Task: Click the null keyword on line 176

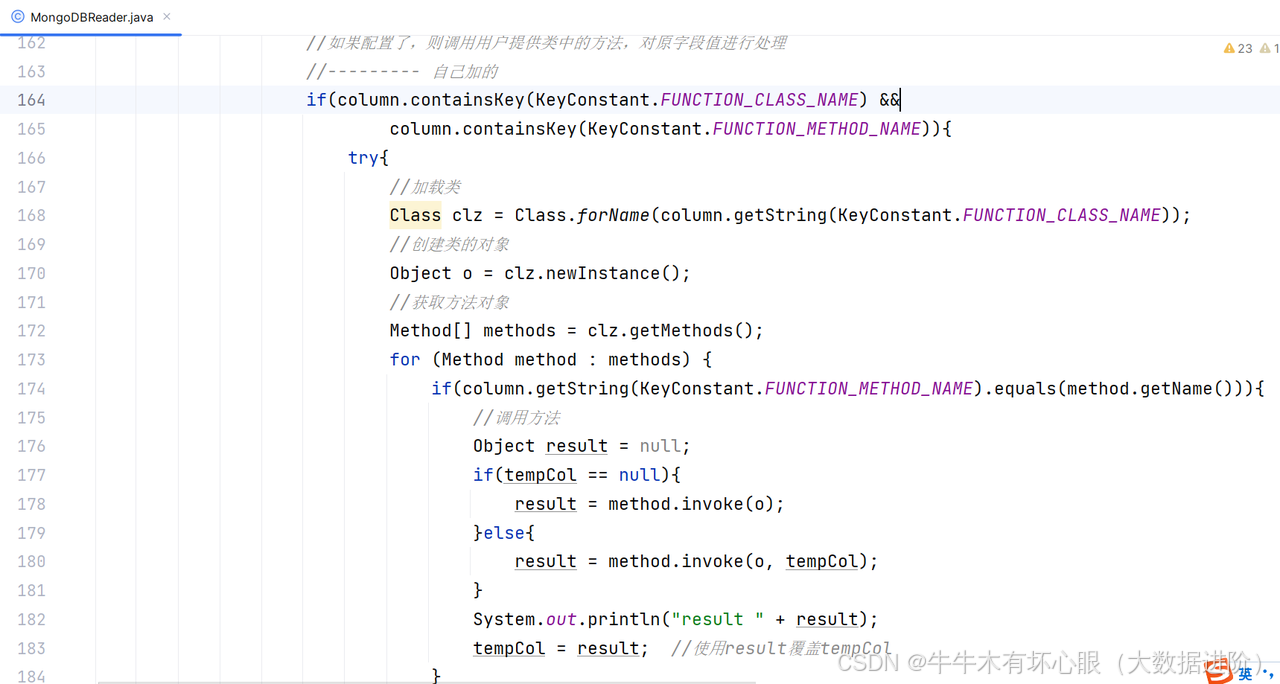Action: coord(660,447)
